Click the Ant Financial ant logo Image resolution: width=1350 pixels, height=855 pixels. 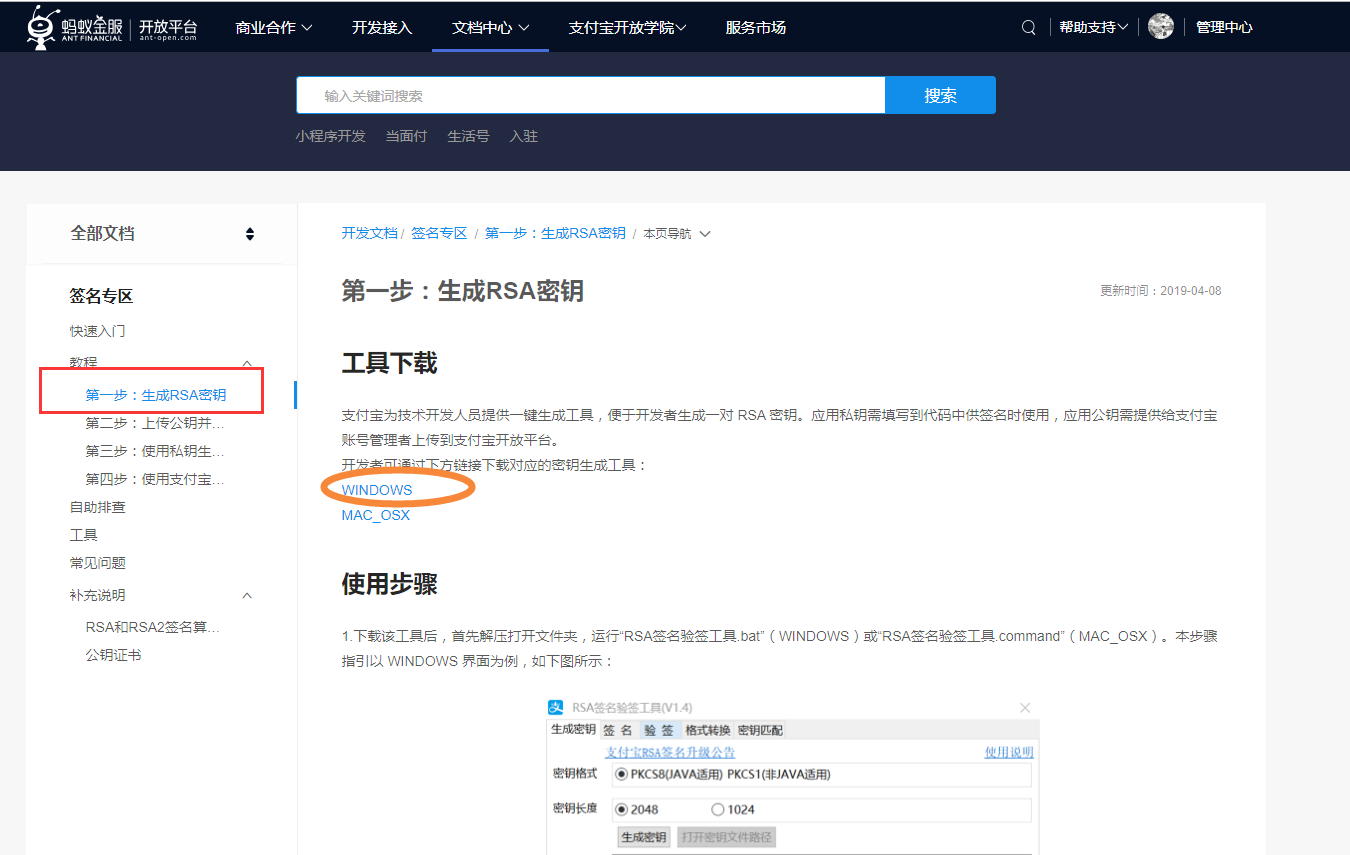(42, 27)
